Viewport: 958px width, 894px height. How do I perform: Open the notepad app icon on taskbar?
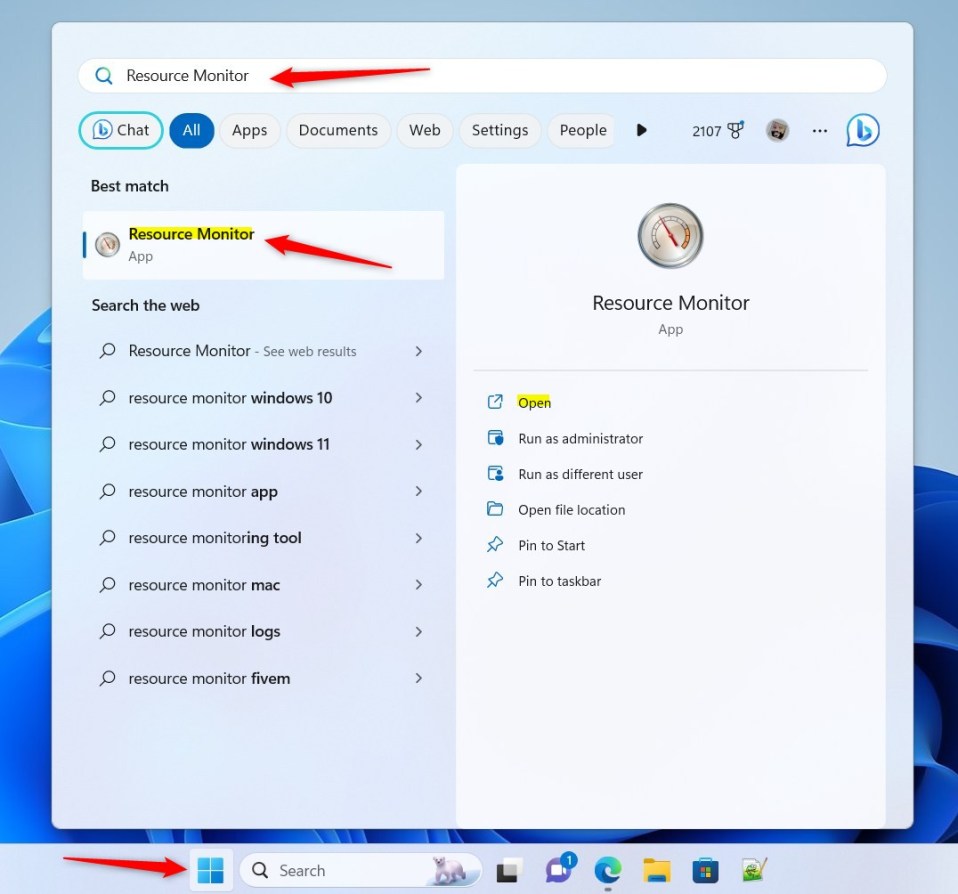754,870
